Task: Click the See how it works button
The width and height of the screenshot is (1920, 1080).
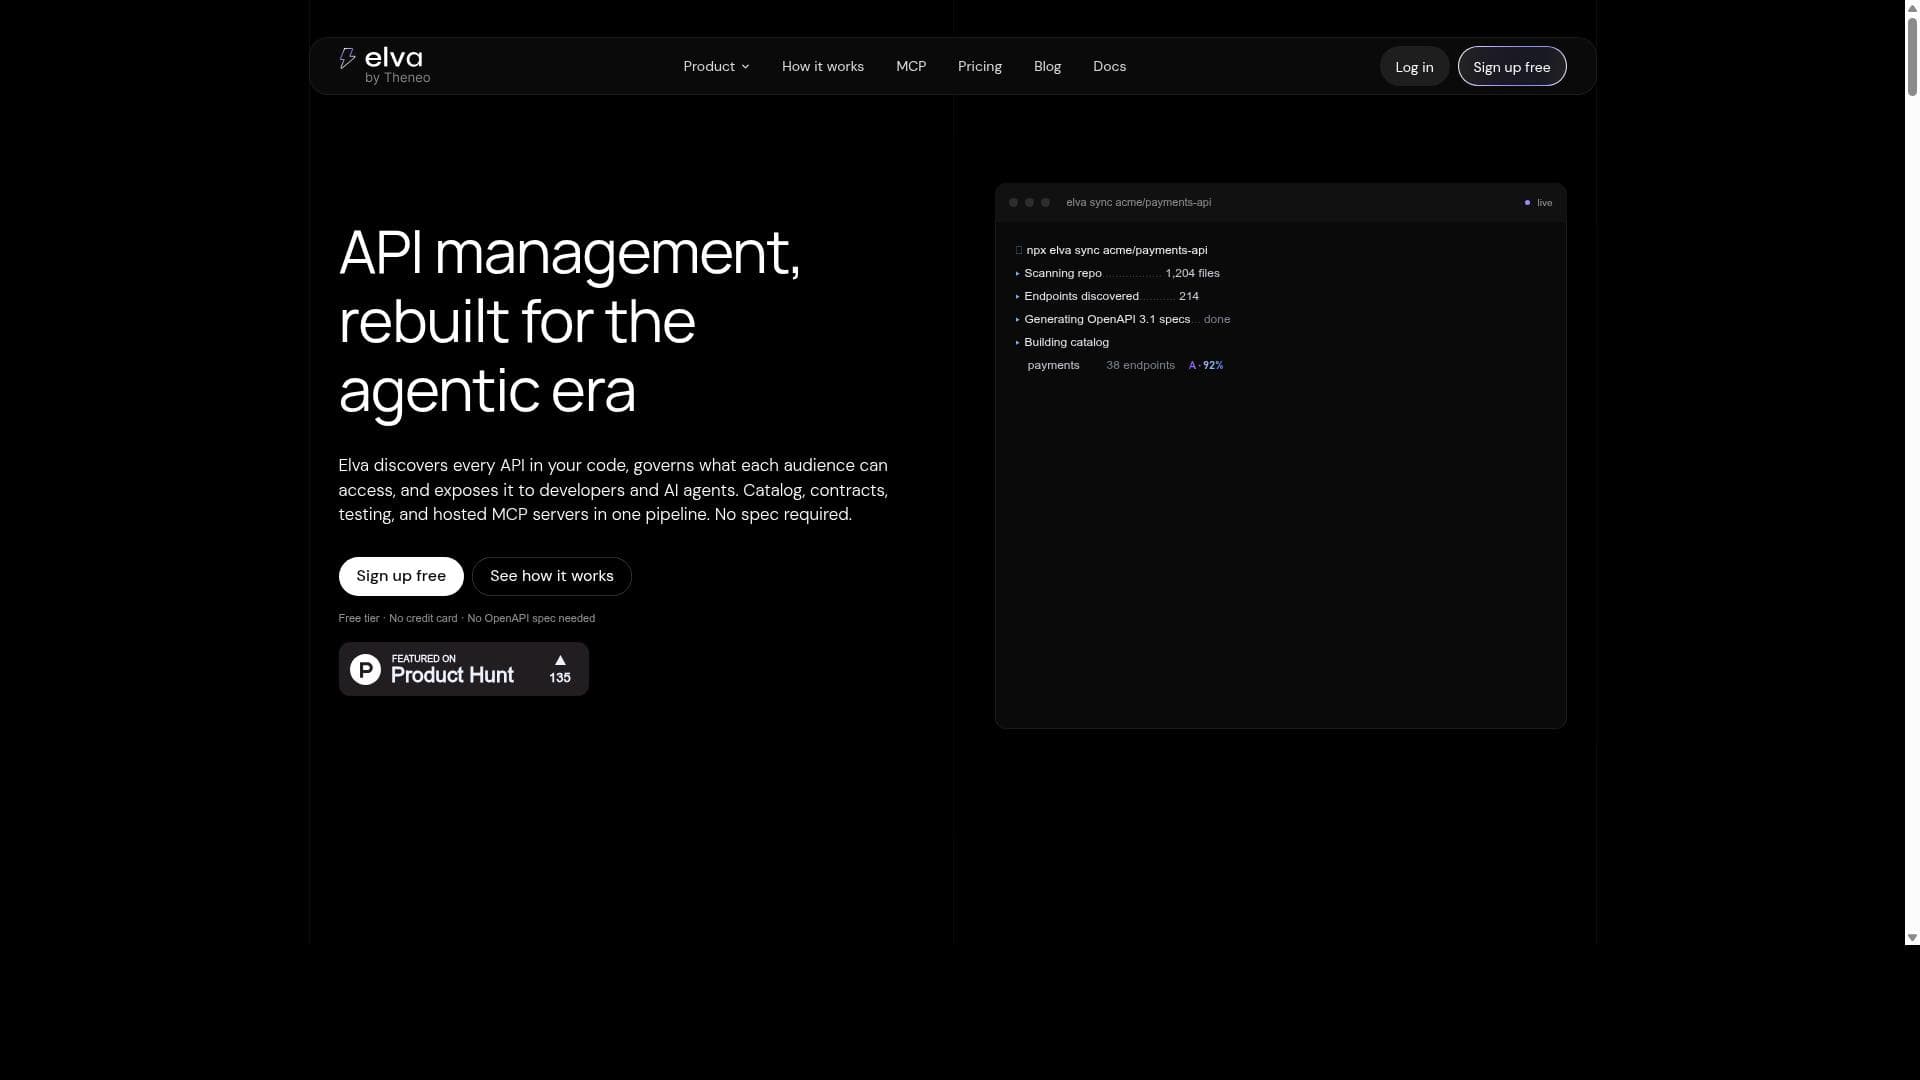Action: 552,576
